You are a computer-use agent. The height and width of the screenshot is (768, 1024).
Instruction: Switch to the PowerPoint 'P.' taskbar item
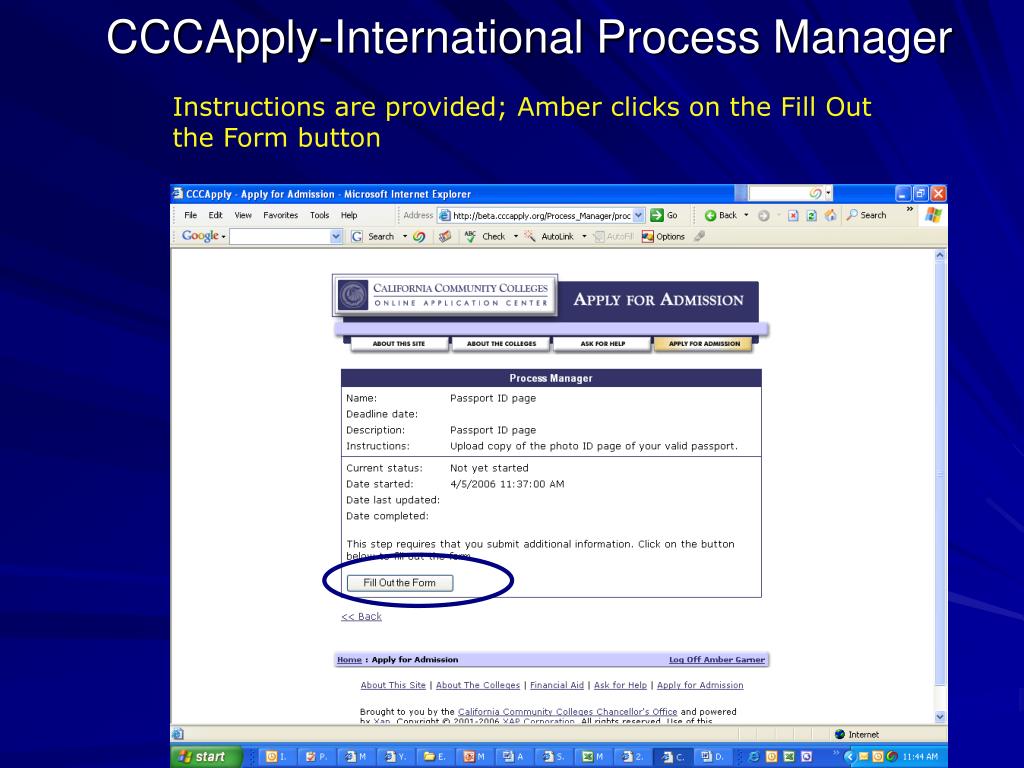[316, 757]
